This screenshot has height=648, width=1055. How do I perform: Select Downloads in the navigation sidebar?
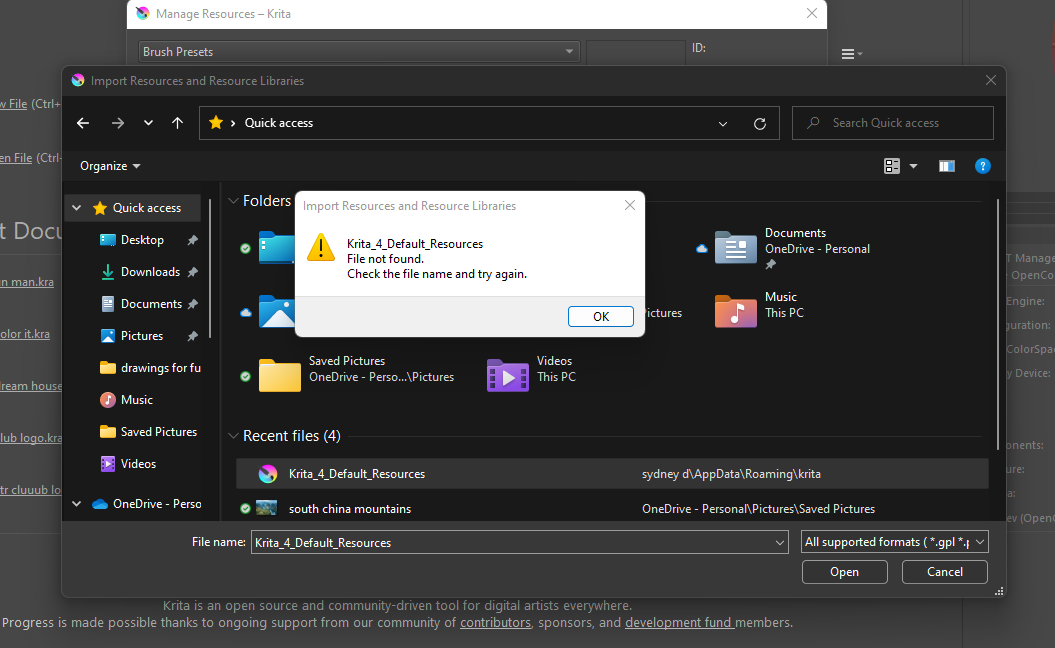point(149,272)
